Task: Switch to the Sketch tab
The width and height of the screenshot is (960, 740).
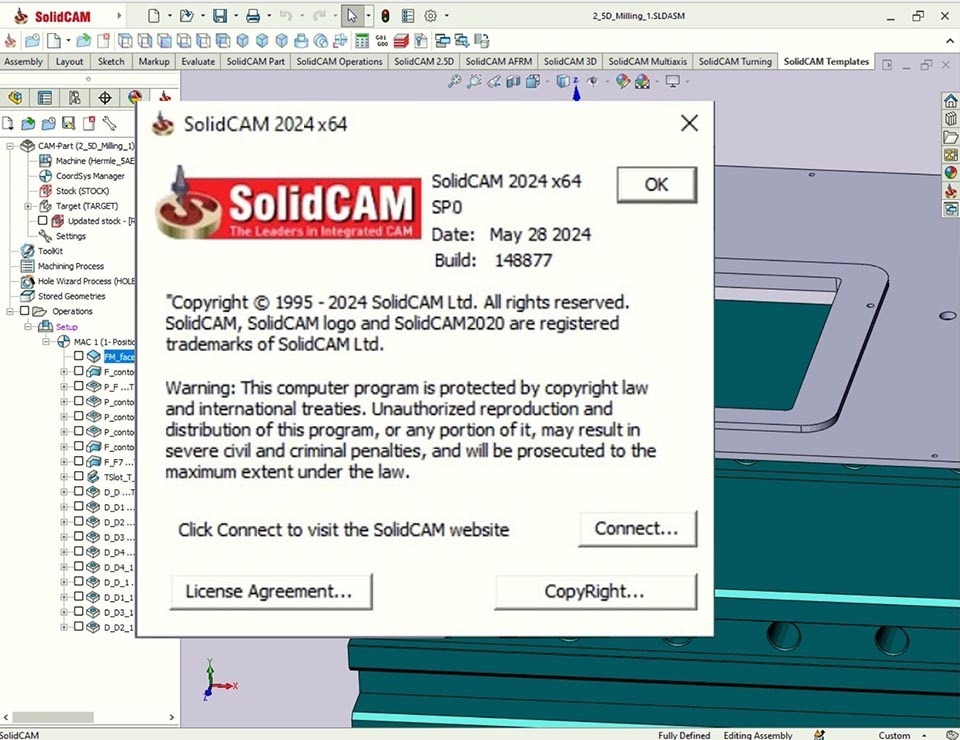Action: 111,61
